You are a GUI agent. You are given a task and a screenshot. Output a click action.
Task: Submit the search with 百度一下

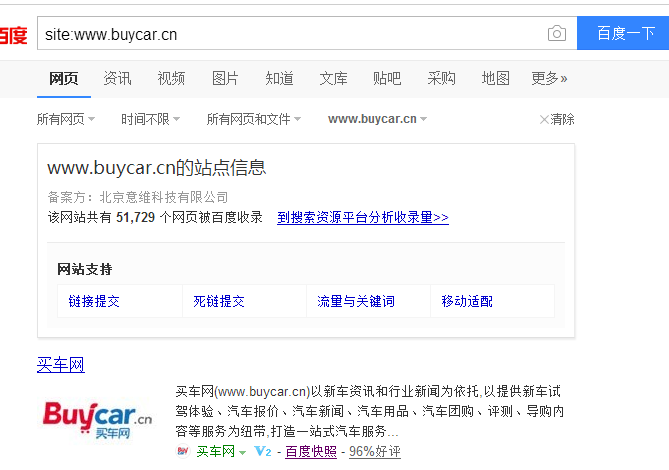(x=623, y=33)
